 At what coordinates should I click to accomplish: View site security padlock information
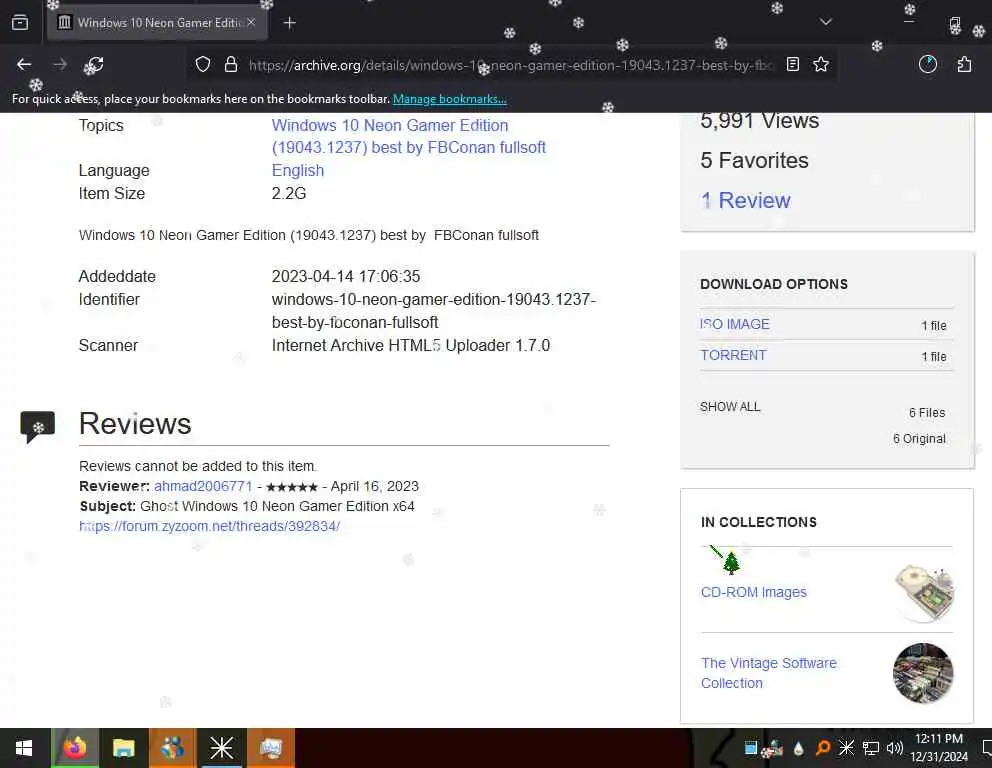(231, 65)
